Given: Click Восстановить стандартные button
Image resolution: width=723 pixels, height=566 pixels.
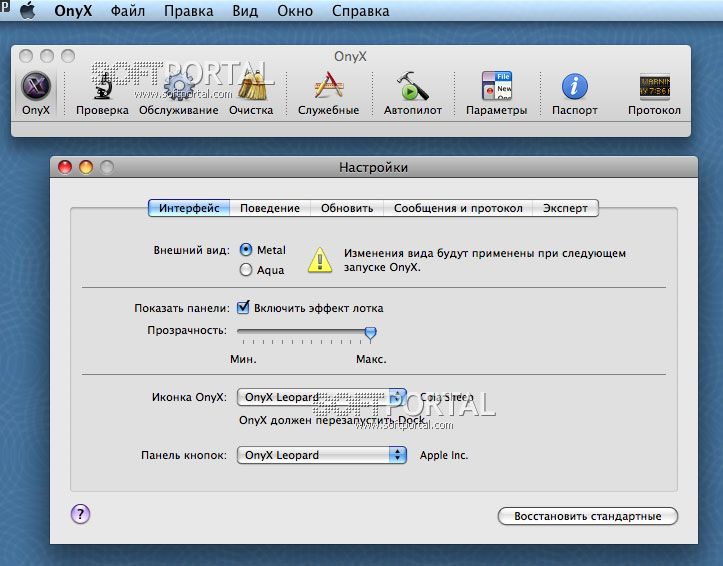Looking at the screenshot, I should click(588, 516).
